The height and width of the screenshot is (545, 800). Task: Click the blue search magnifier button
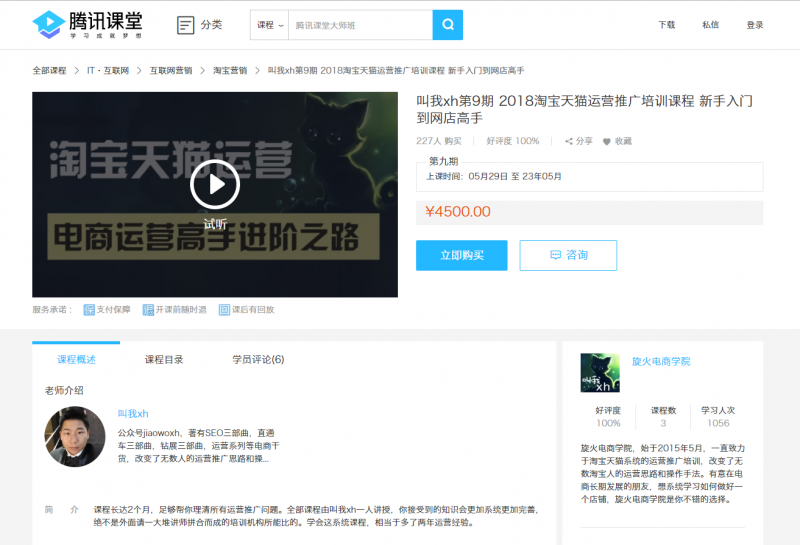click(x=448, y=25)
